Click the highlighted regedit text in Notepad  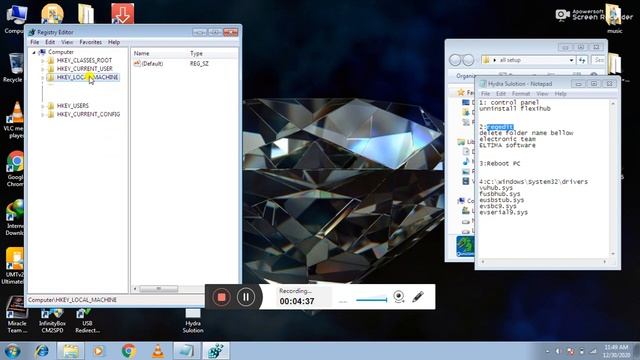coord(500,127)
